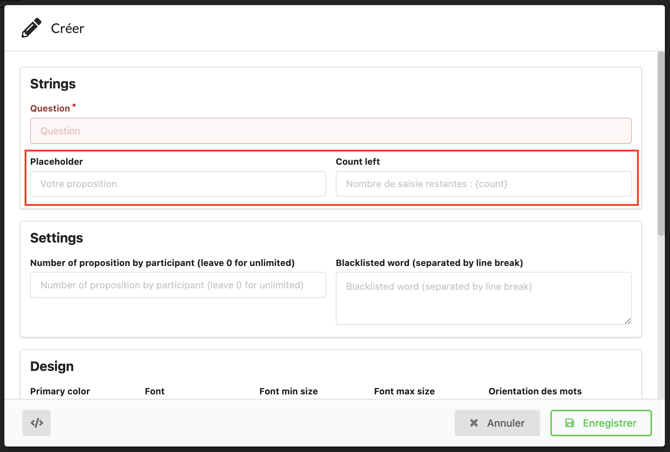Click the Primary color label in Design

[x=60, y=391]
